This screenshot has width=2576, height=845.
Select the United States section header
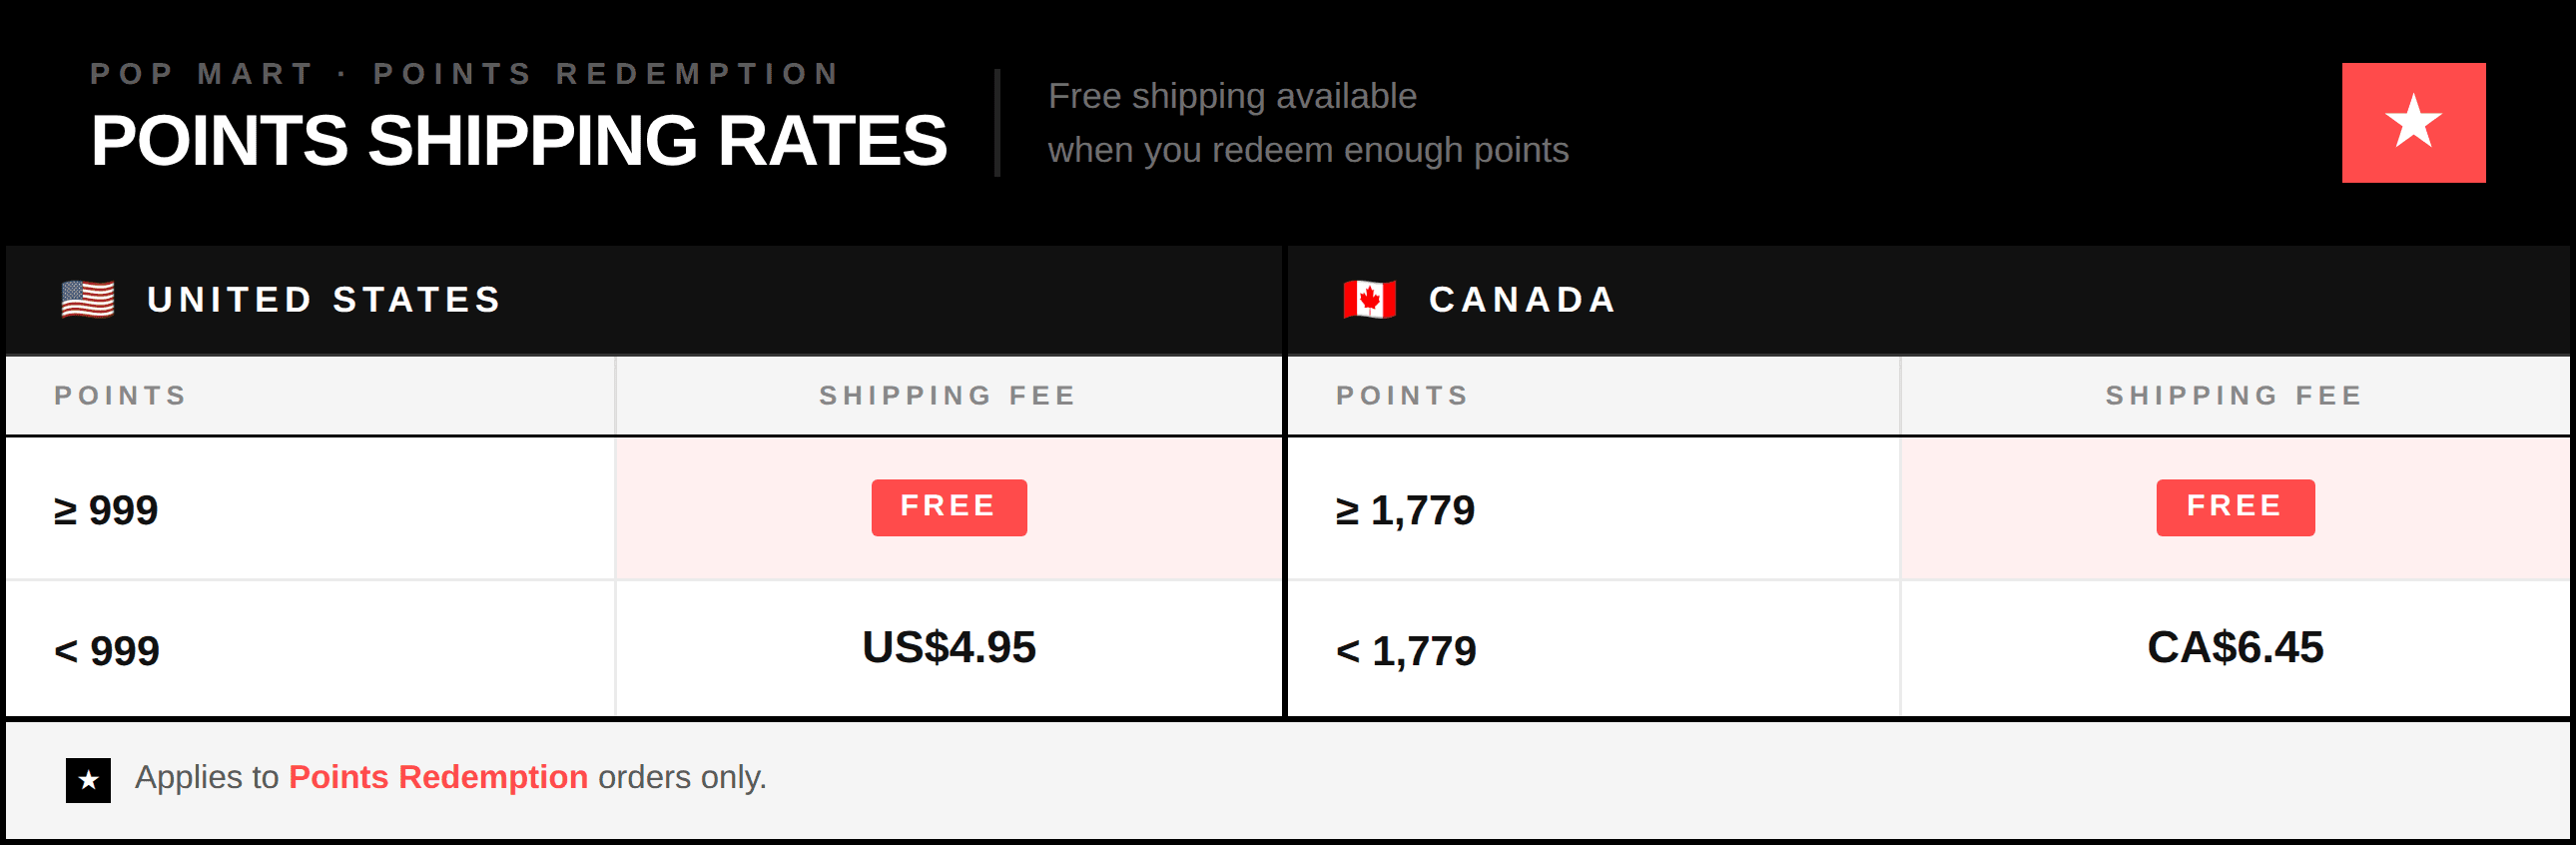pyautogui.click(x=643, y=300)
